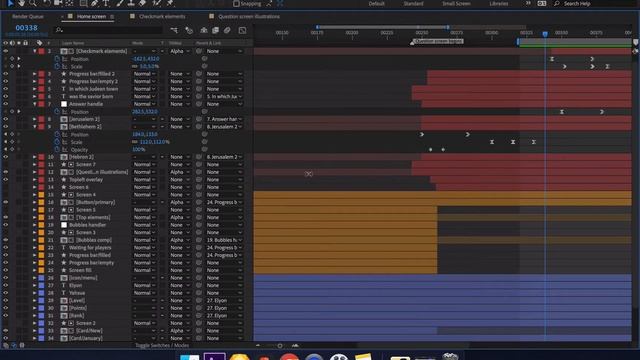Click parent pick whip for Answer handle layer
The width and height of the screenshot is (640, 360).
point(199,104)
